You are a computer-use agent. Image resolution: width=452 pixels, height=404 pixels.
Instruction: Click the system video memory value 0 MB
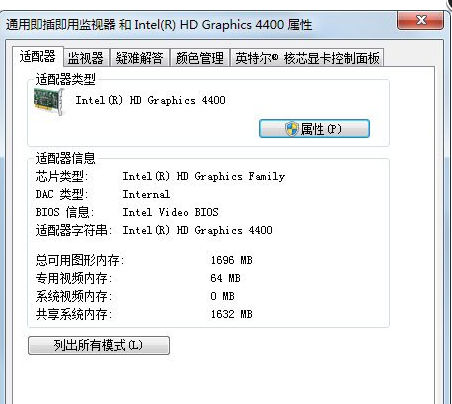click(222, 296)
